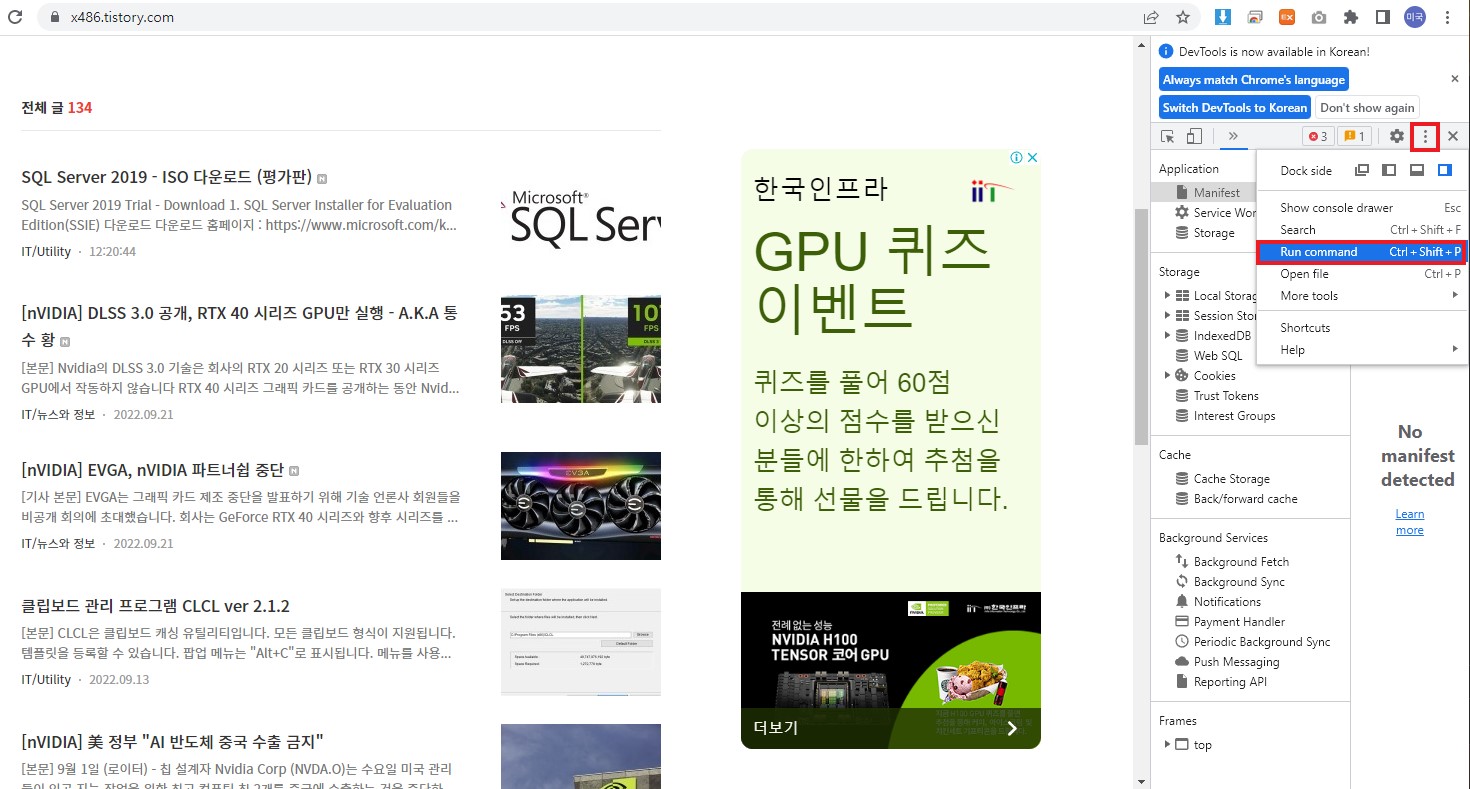Open the Extensions puzzle-piece icon

click(x=1351, y=17)
